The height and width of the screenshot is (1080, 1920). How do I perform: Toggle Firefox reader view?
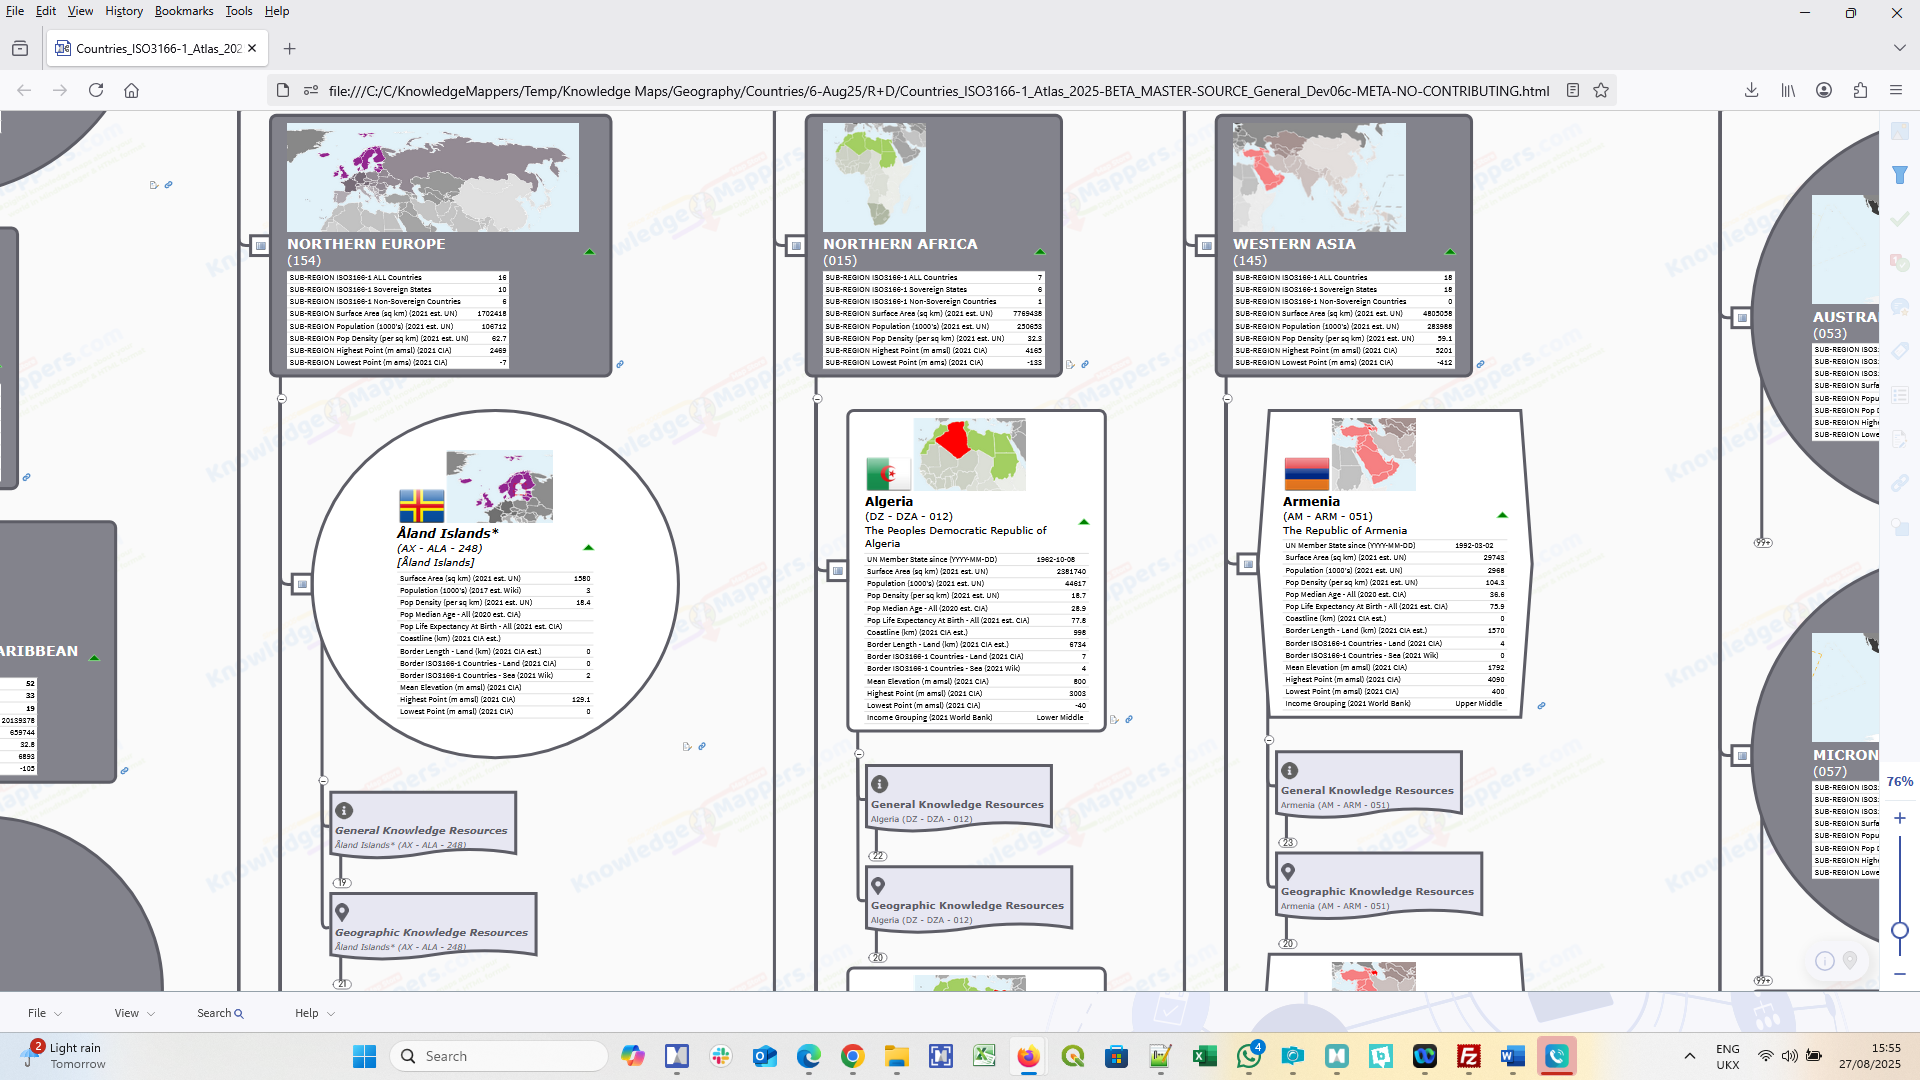tap(1573, 90)
